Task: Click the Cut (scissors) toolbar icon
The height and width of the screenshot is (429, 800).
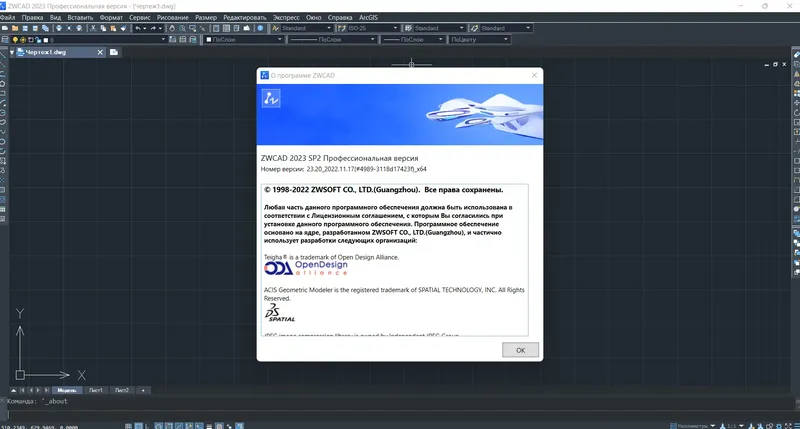Action: point(93,28)
